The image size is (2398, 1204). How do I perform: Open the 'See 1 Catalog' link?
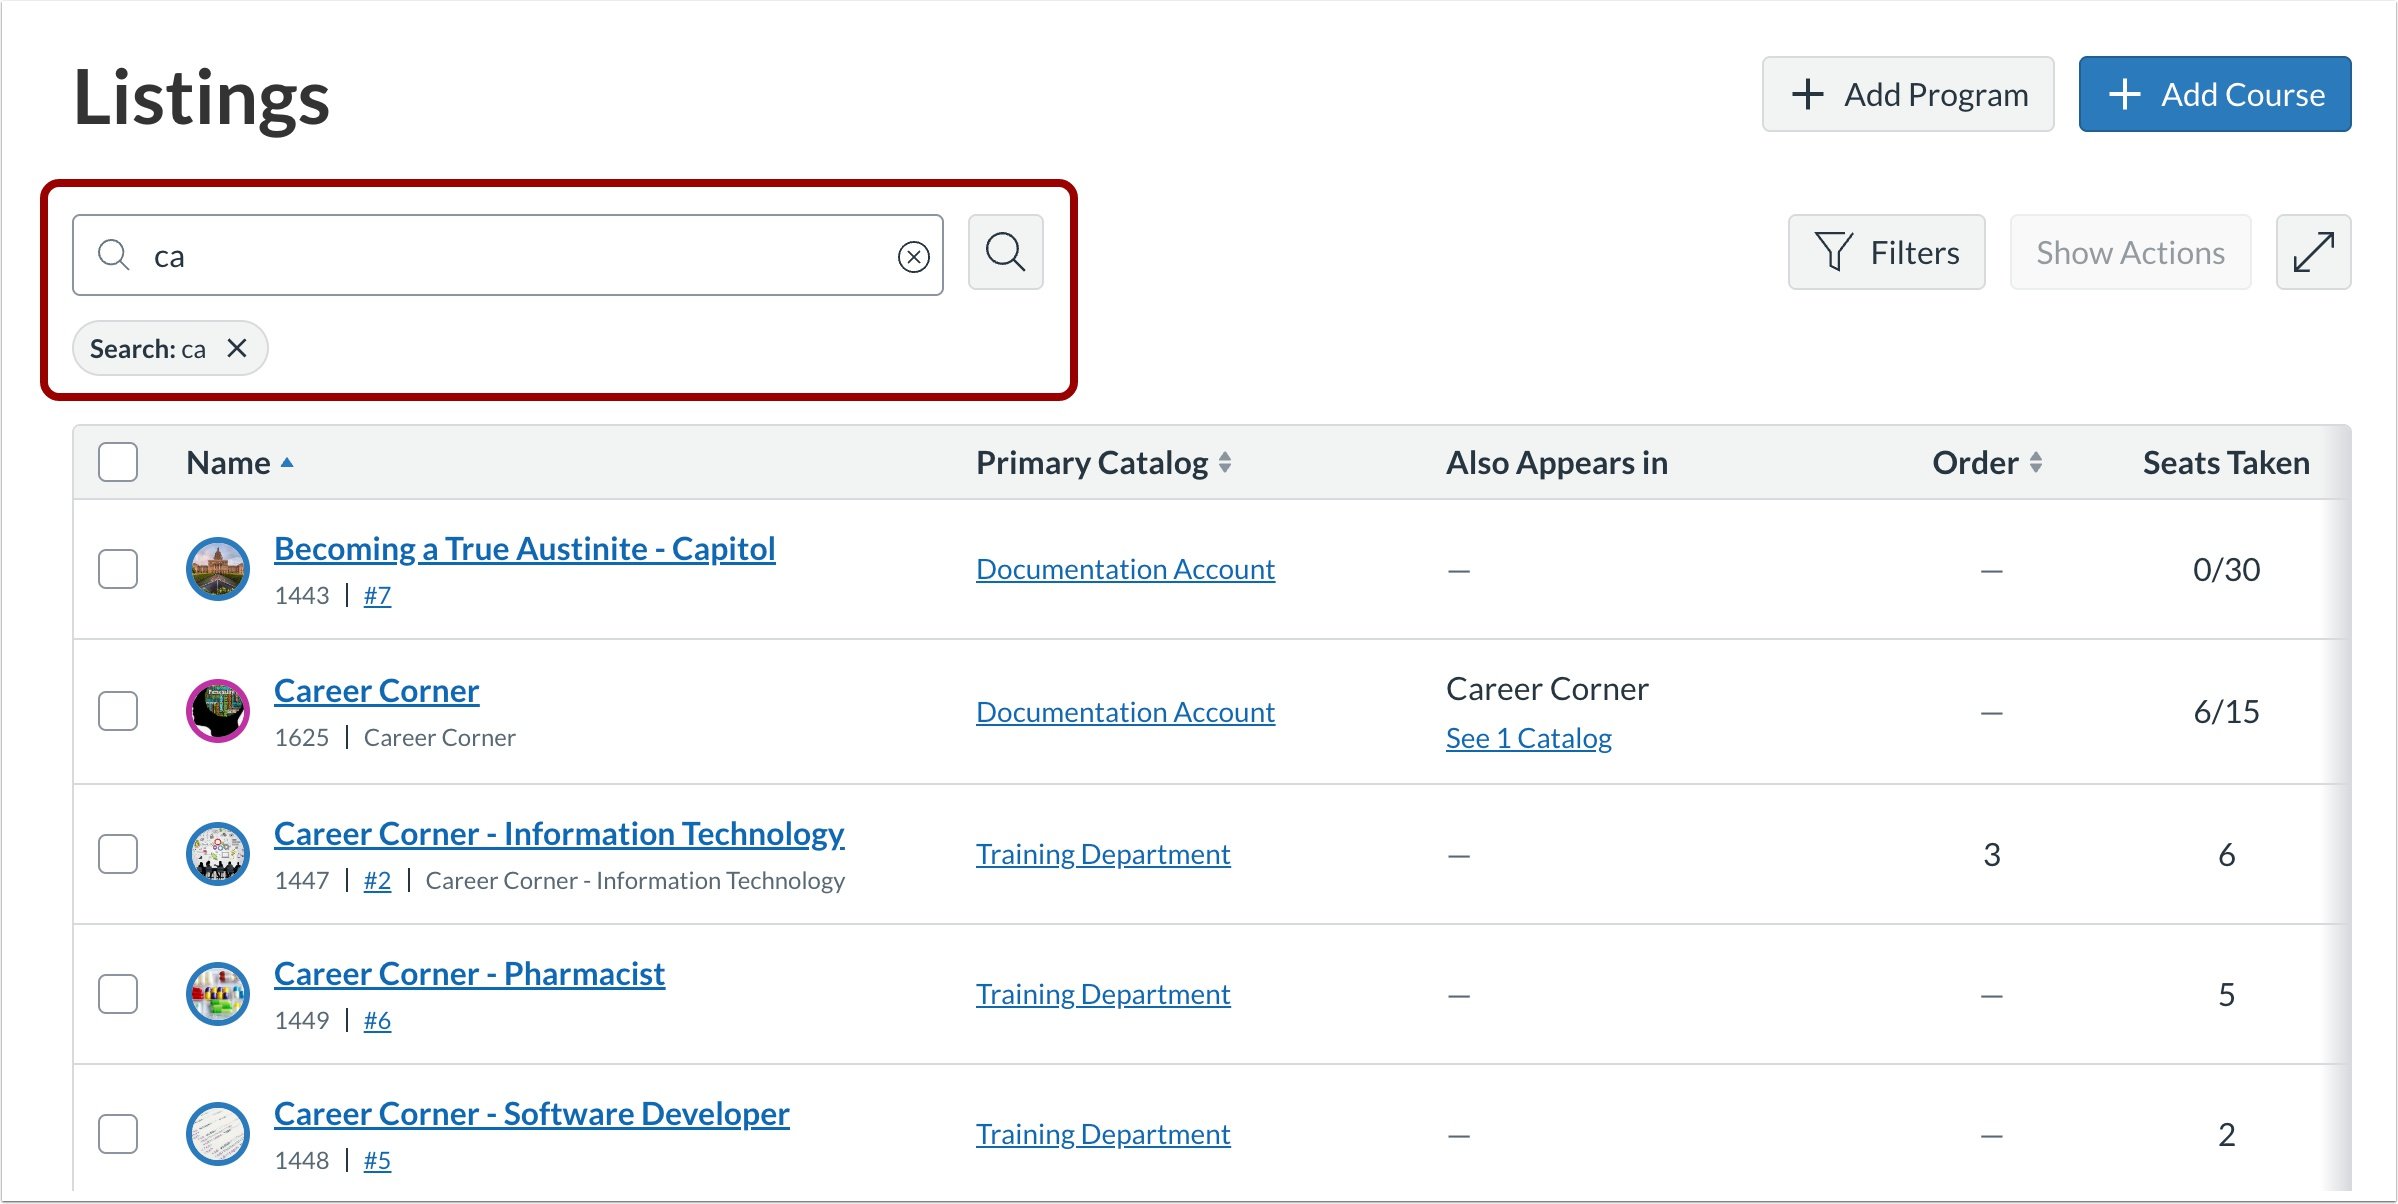click(x=1528, y=738)
